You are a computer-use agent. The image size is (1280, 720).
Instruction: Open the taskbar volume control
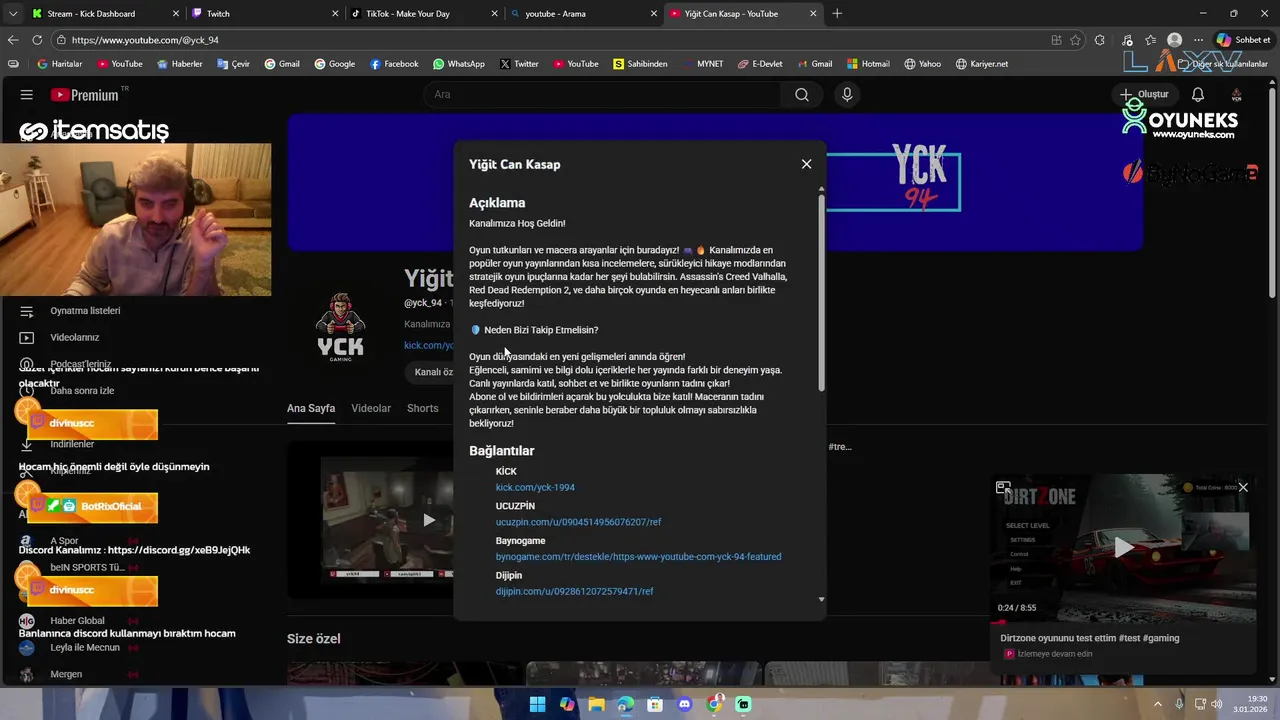[1216, 704]
